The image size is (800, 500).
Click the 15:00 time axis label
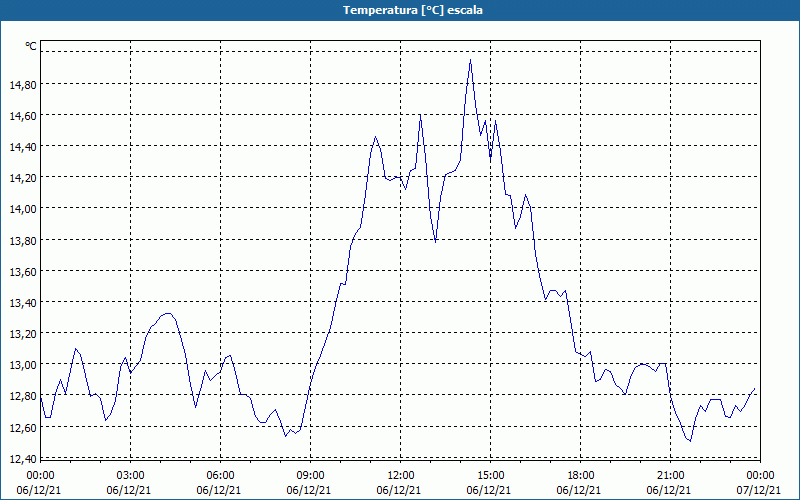(491, 476)
